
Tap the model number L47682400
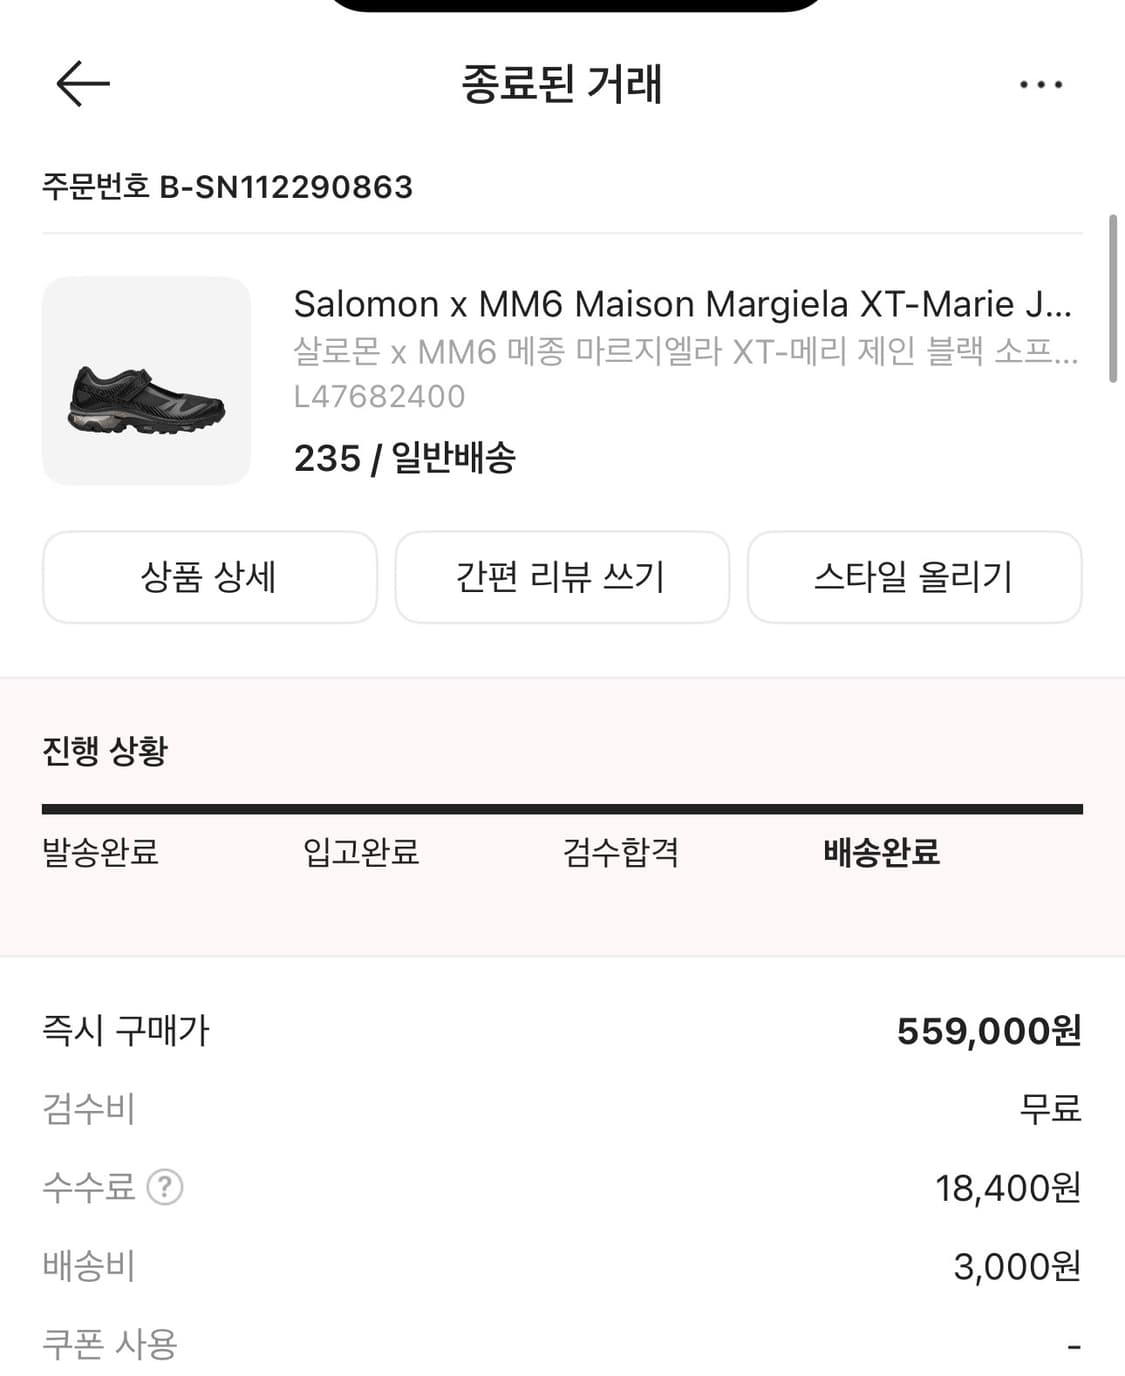tap(379, 397)
